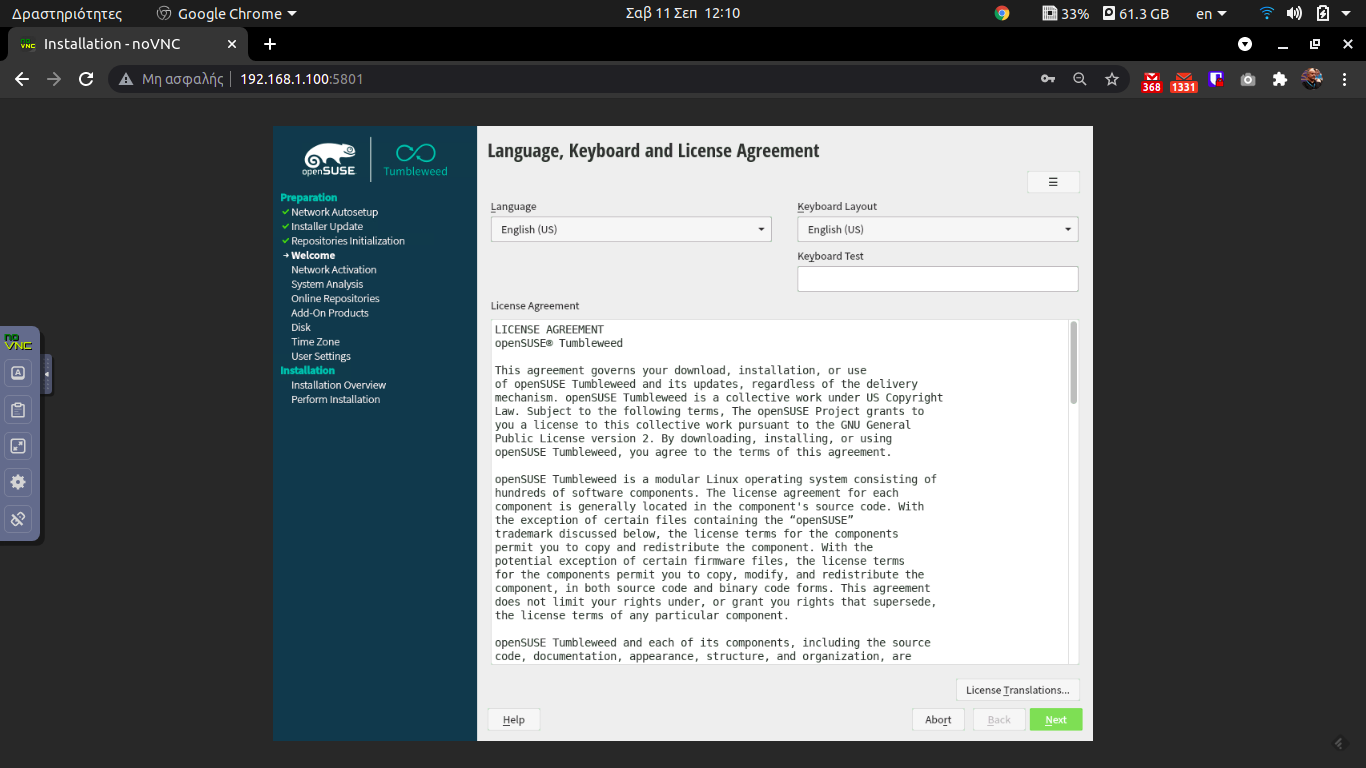The width and height of the screenshot is (1366, 768).
Task: Open the en input source menu
Action: [1211, 14]
